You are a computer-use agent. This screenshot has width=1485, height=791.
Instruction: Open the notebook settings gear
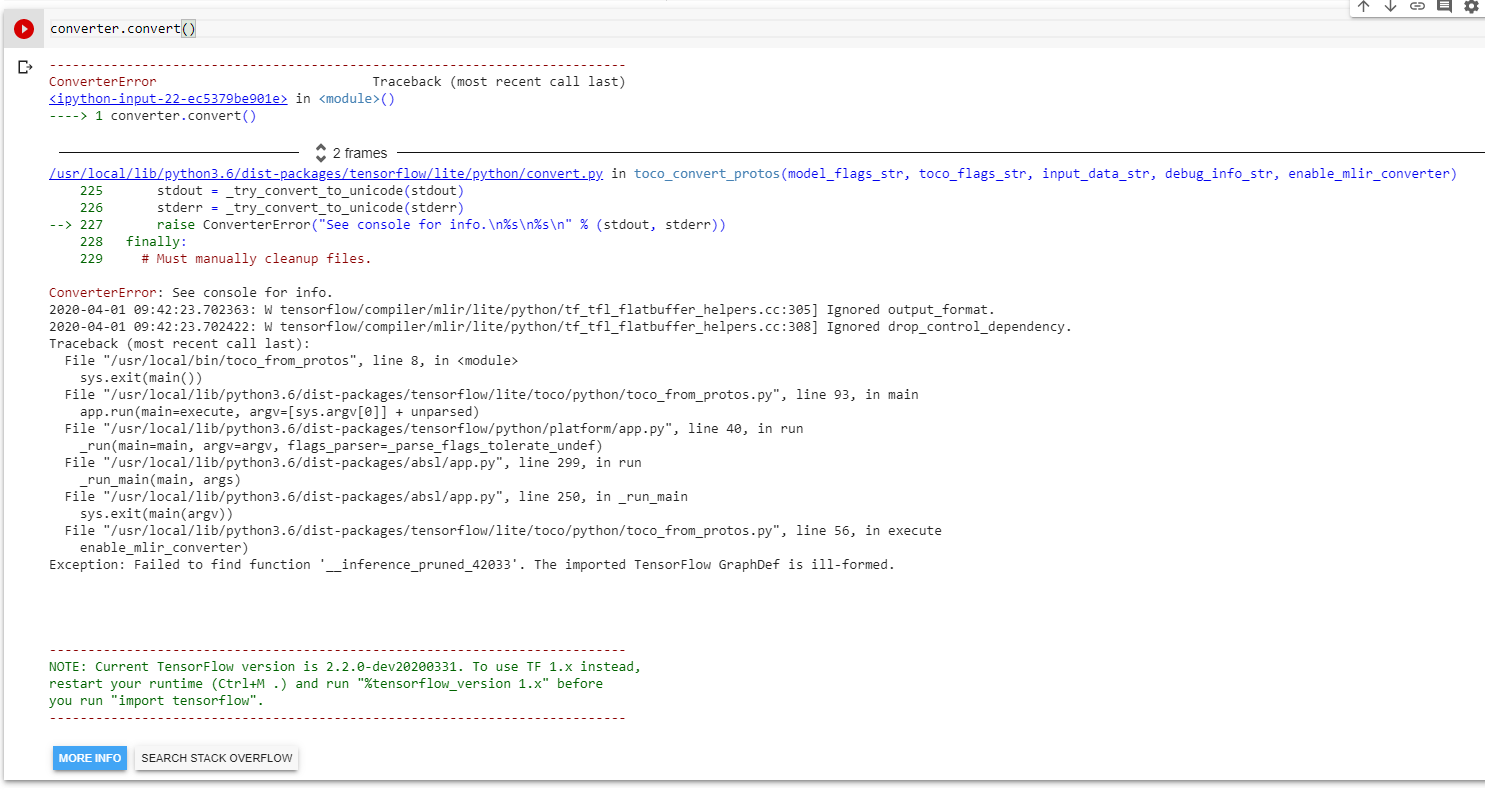click(x=1471, y=7)
